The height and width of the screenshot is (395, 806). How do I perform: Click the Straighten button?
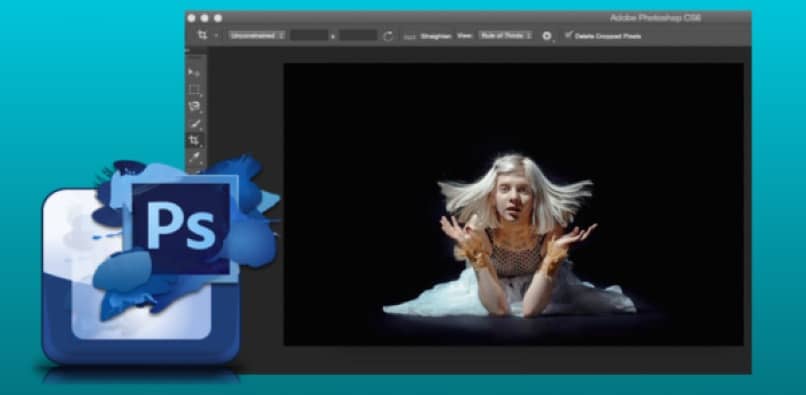(x=435, y=36)
